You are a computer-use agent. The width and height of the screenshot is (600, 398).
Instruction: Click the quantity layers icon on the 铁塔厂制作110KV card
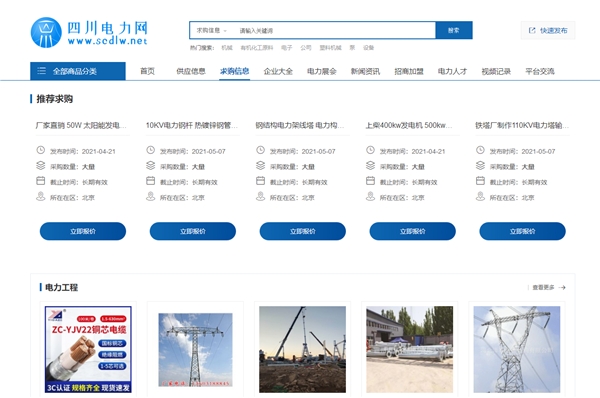pos(480,166)
